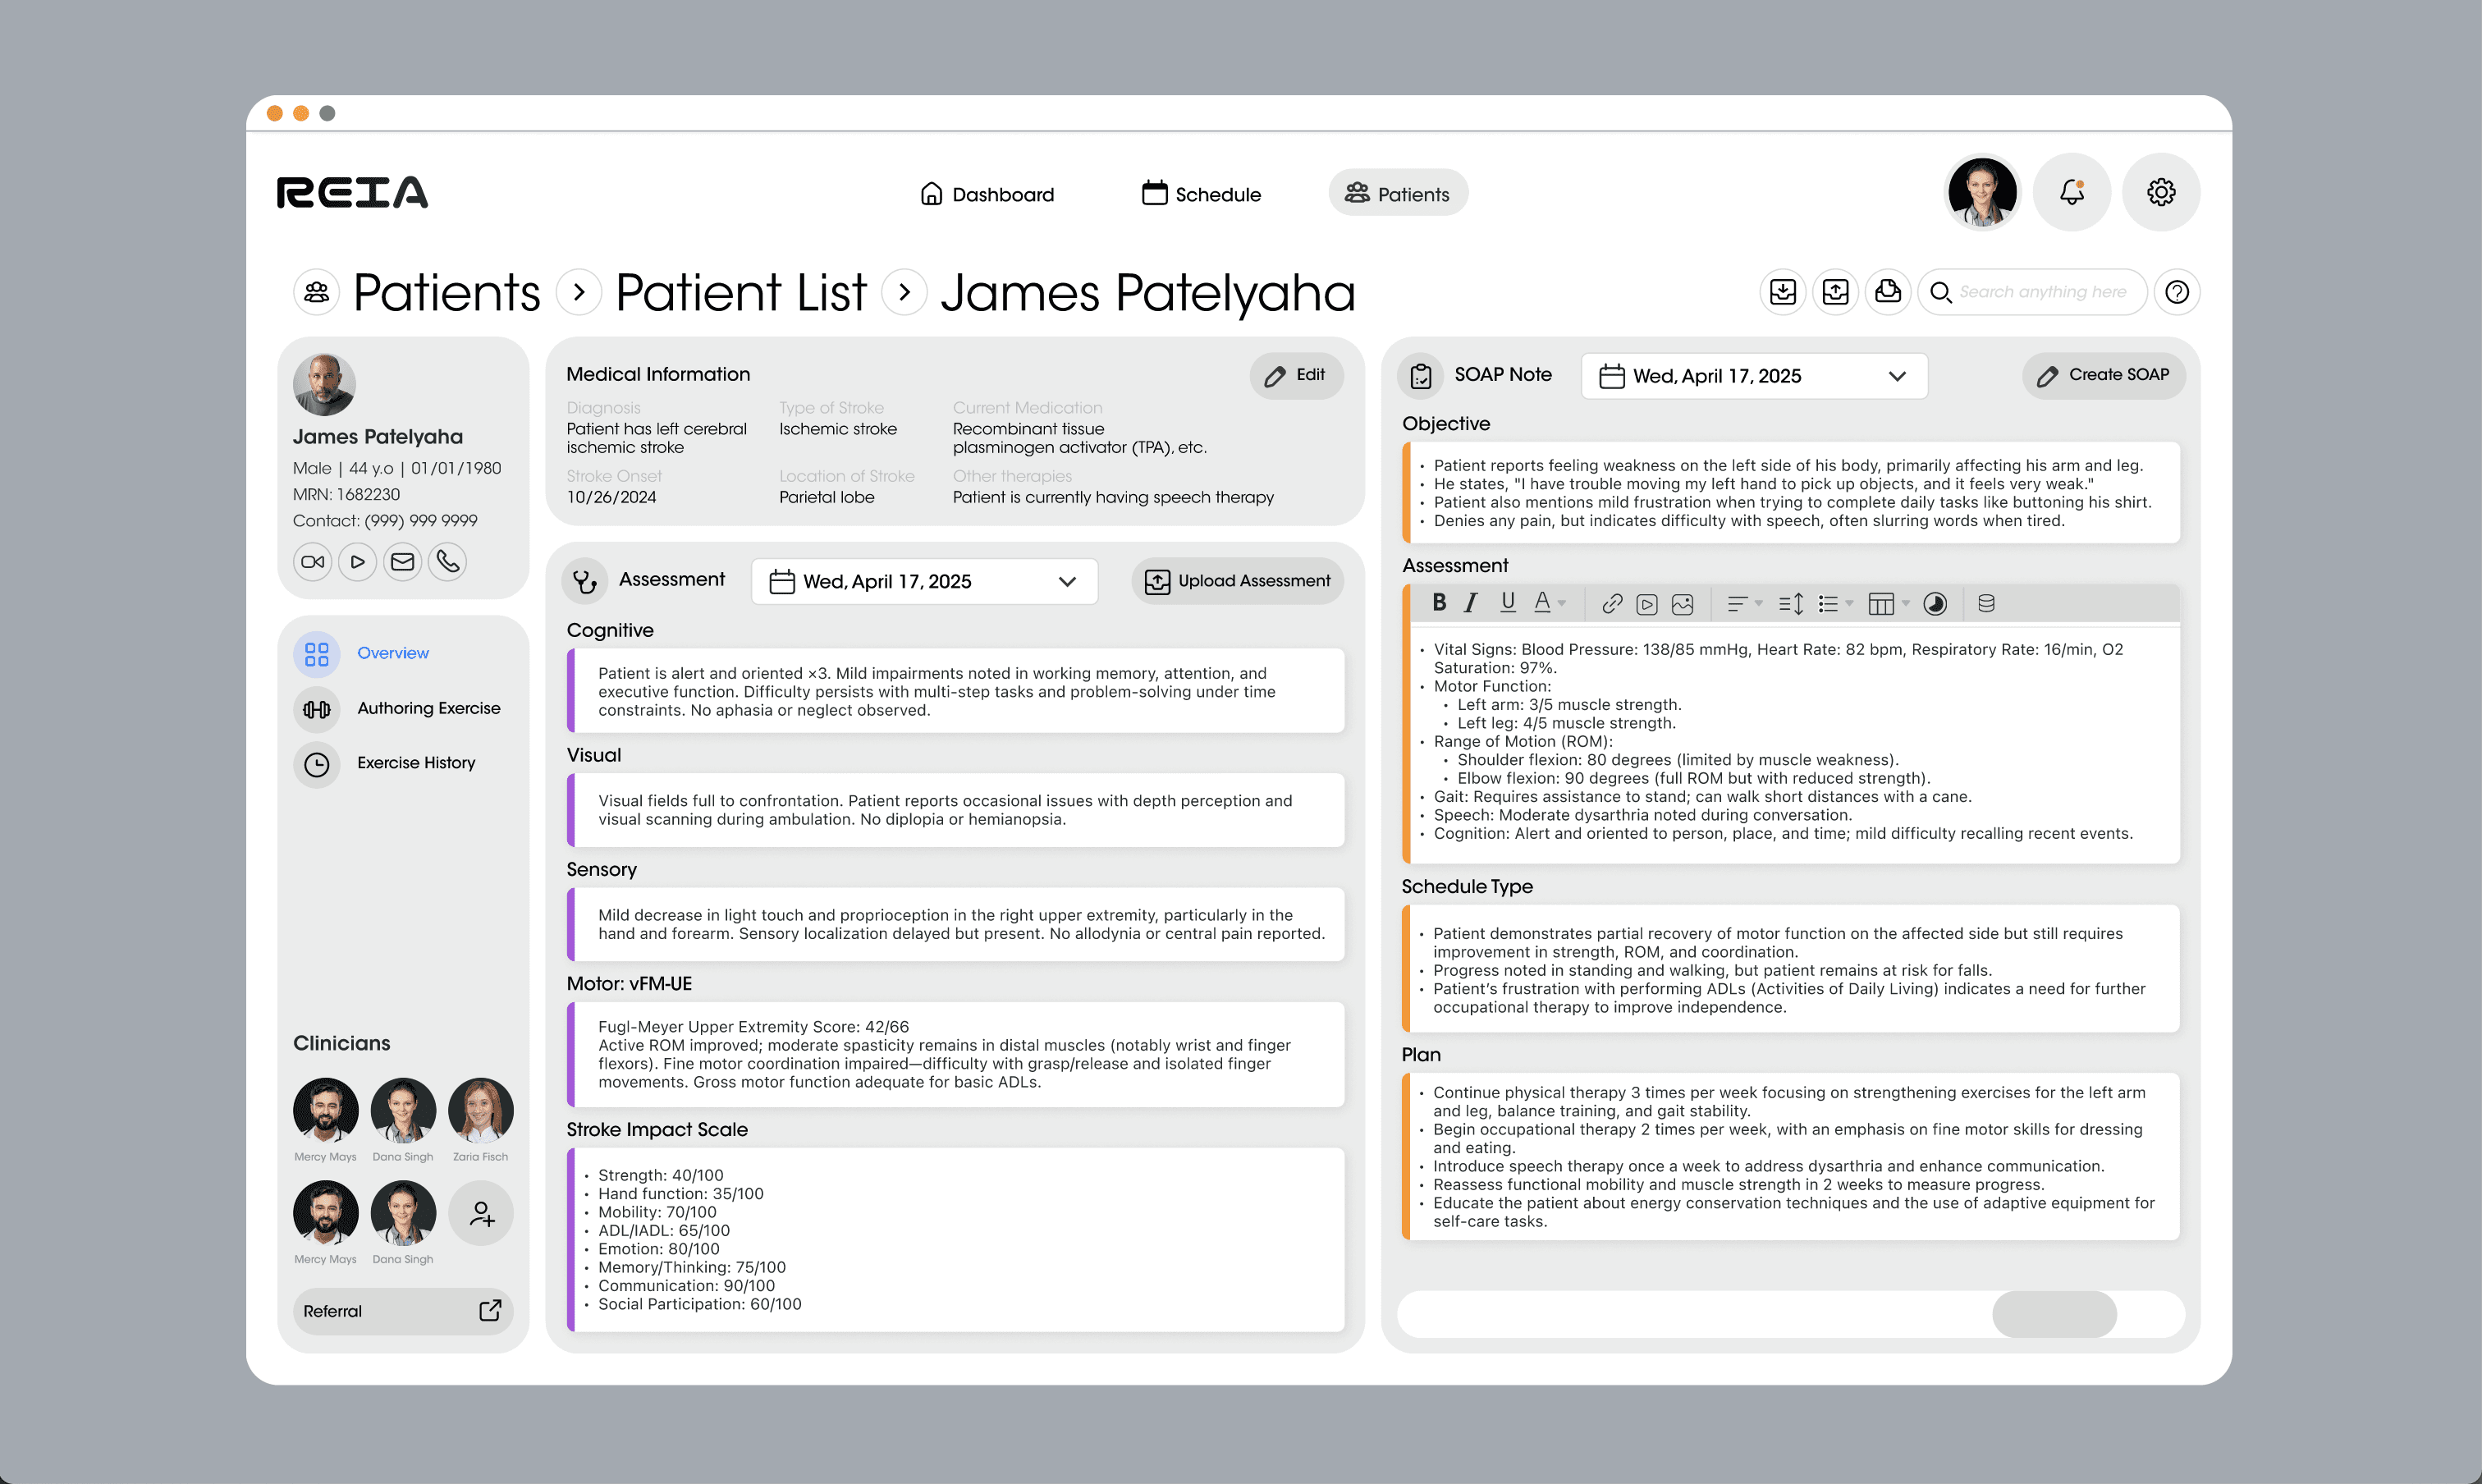Insert link in SOAP assessment toolbar
Image resolution: width=2482 pixels, height=1484 pixels.
point(1611,604)
